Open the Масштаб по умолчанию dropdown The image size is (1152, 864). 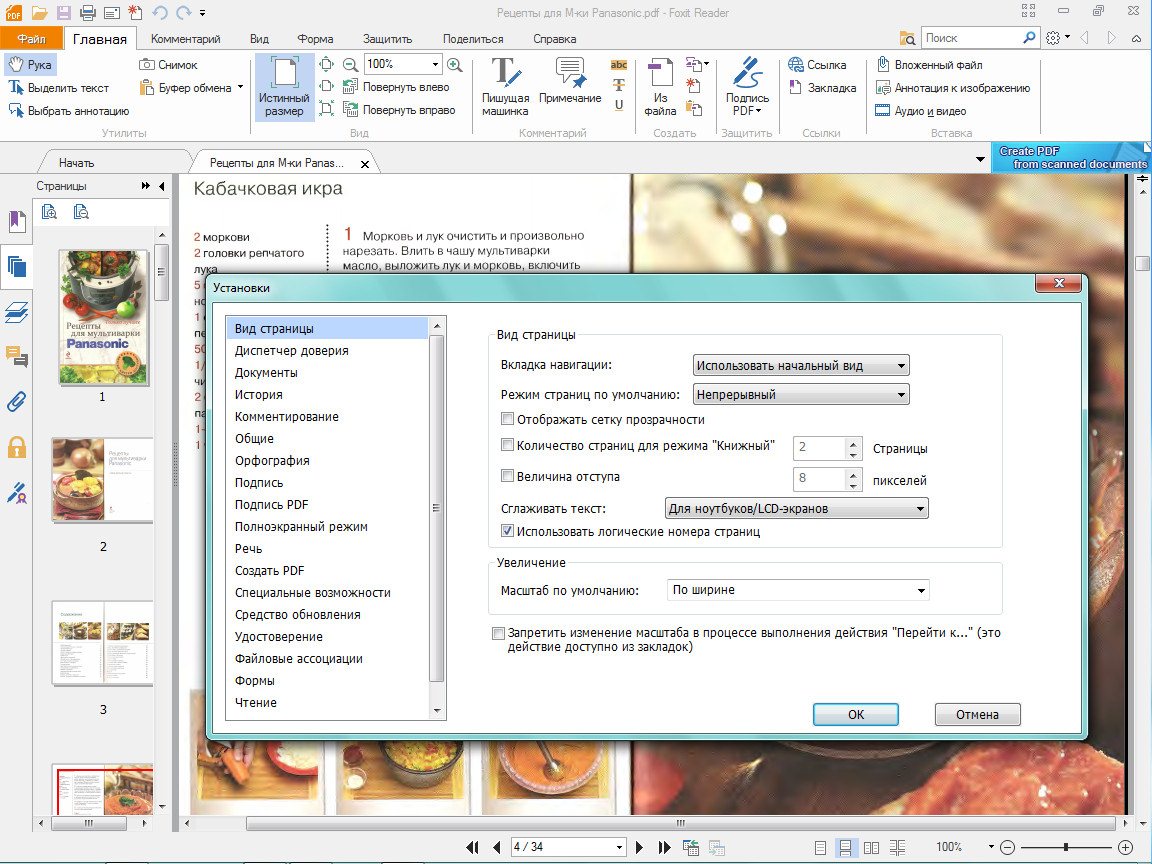[x=798, y=590]
